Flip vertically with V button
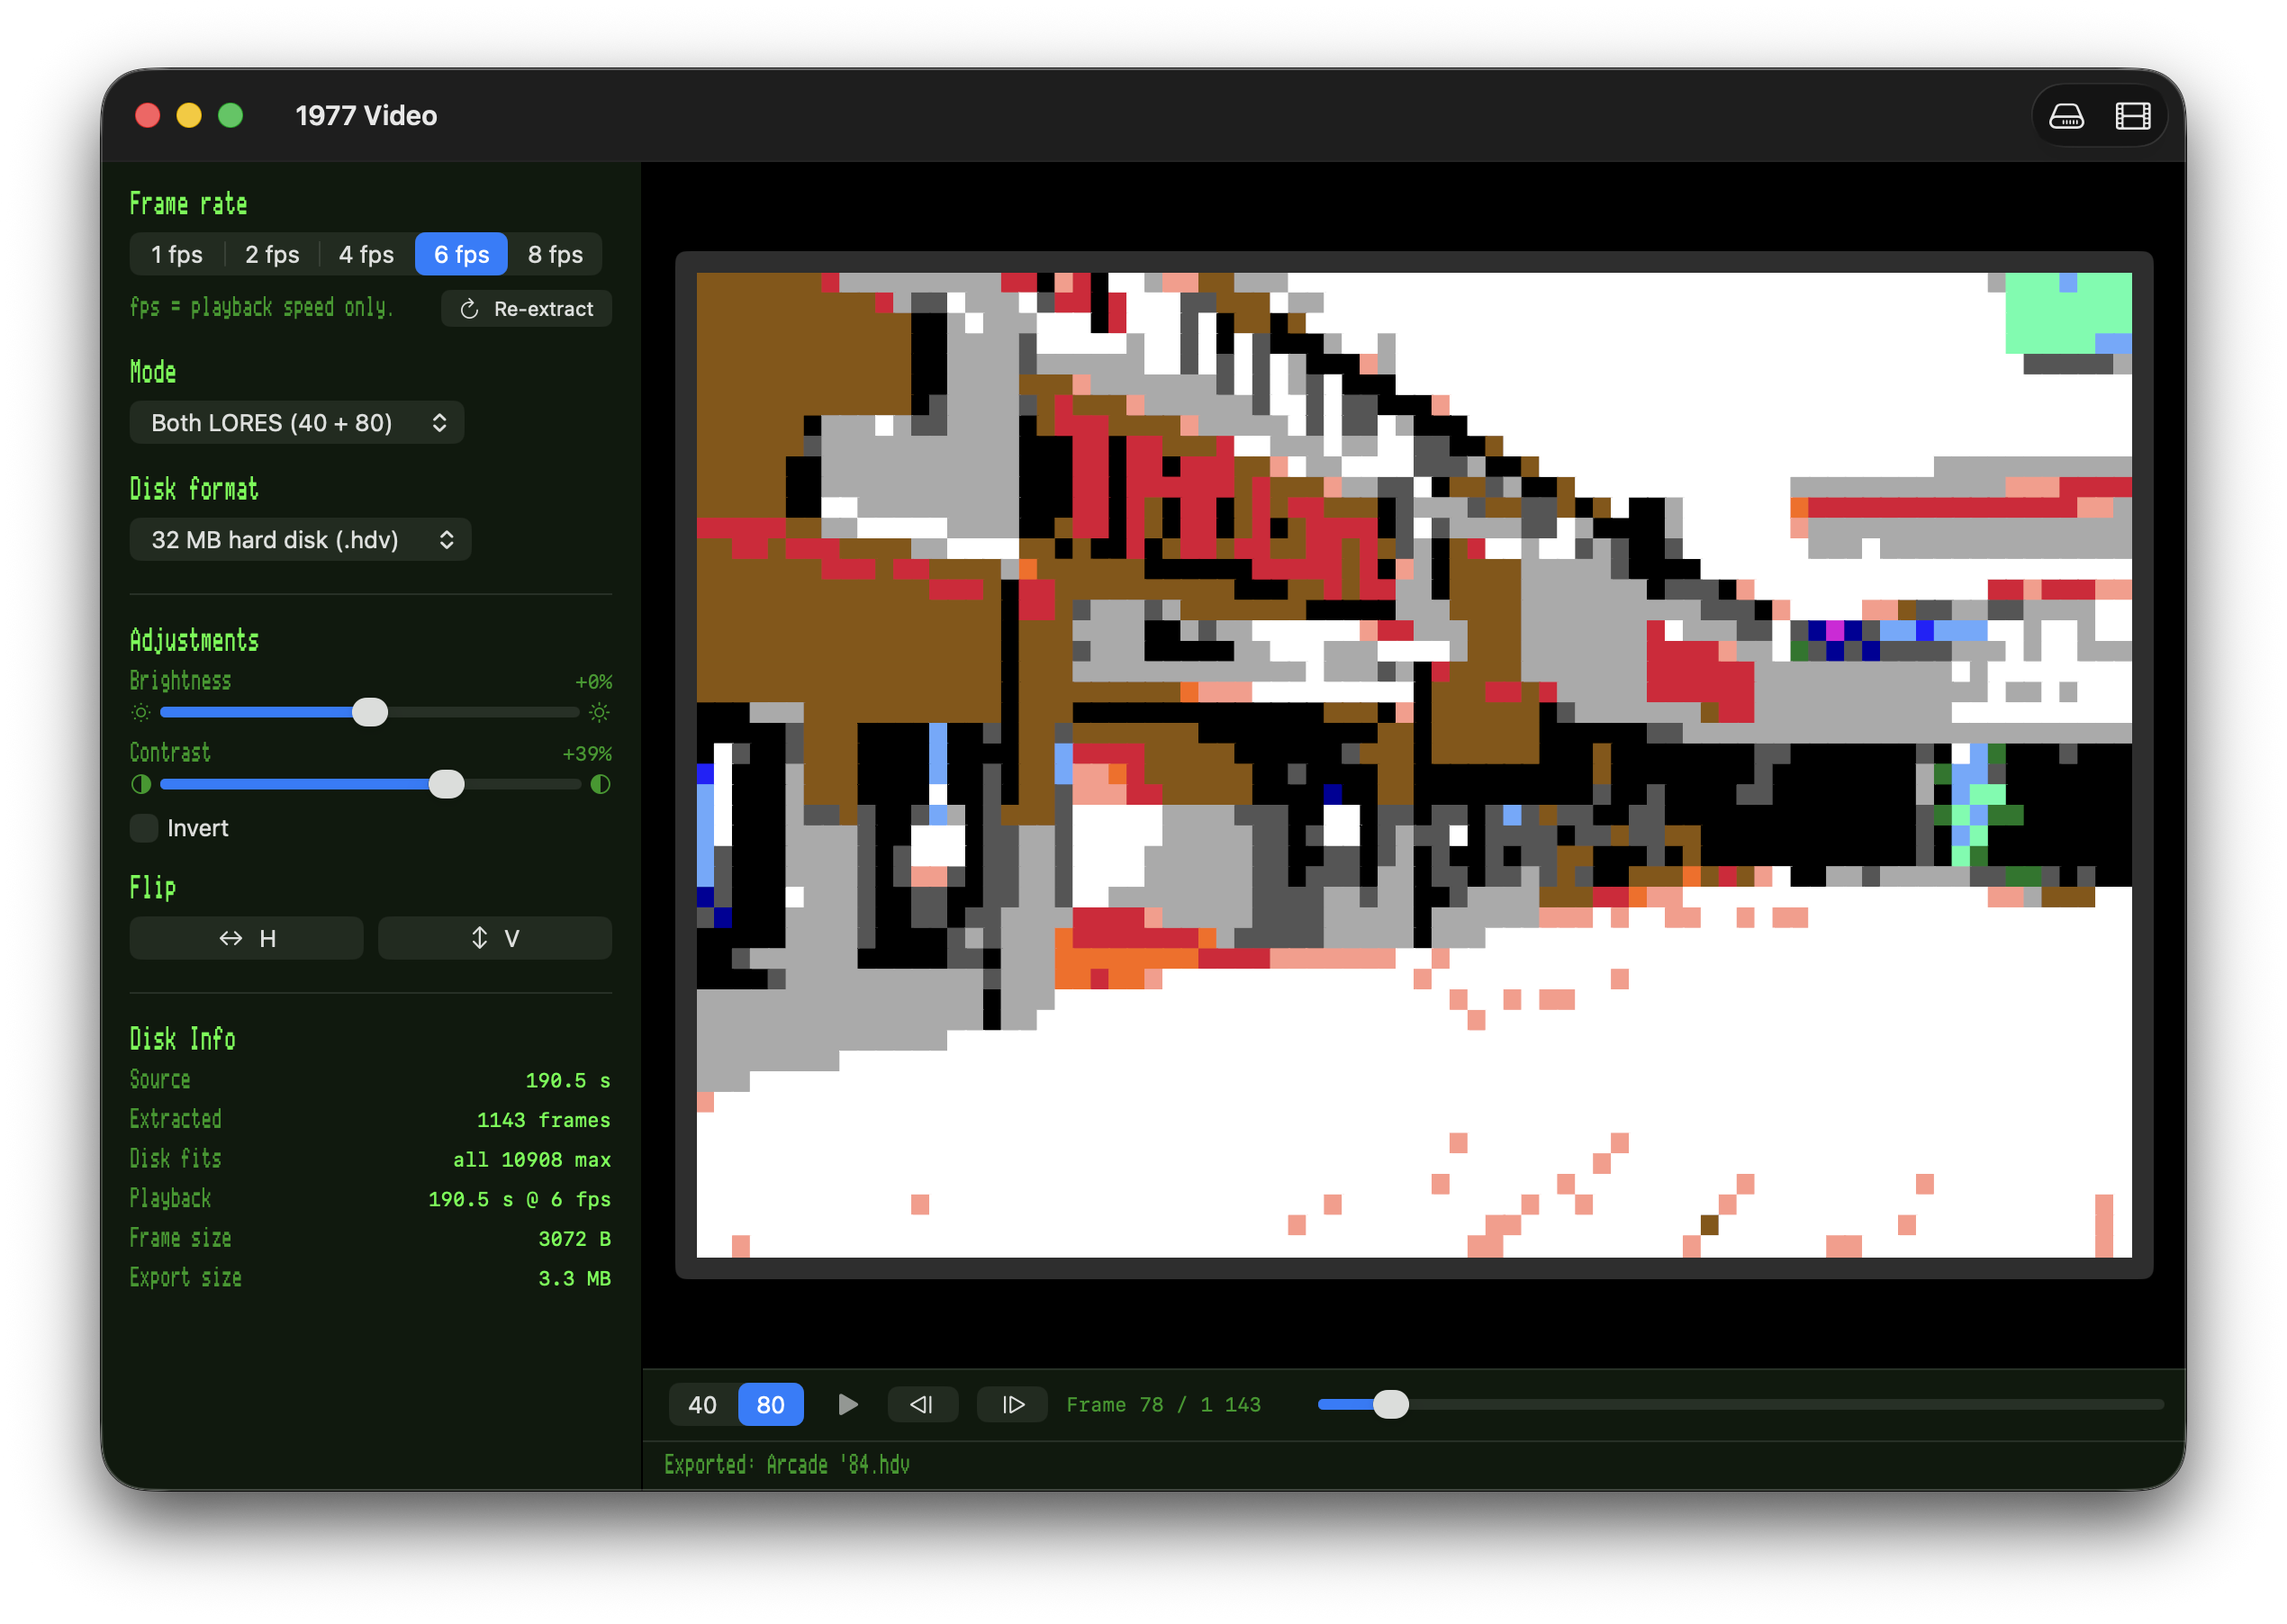This screenshot has height=1624, width=2287. (495, 938)
